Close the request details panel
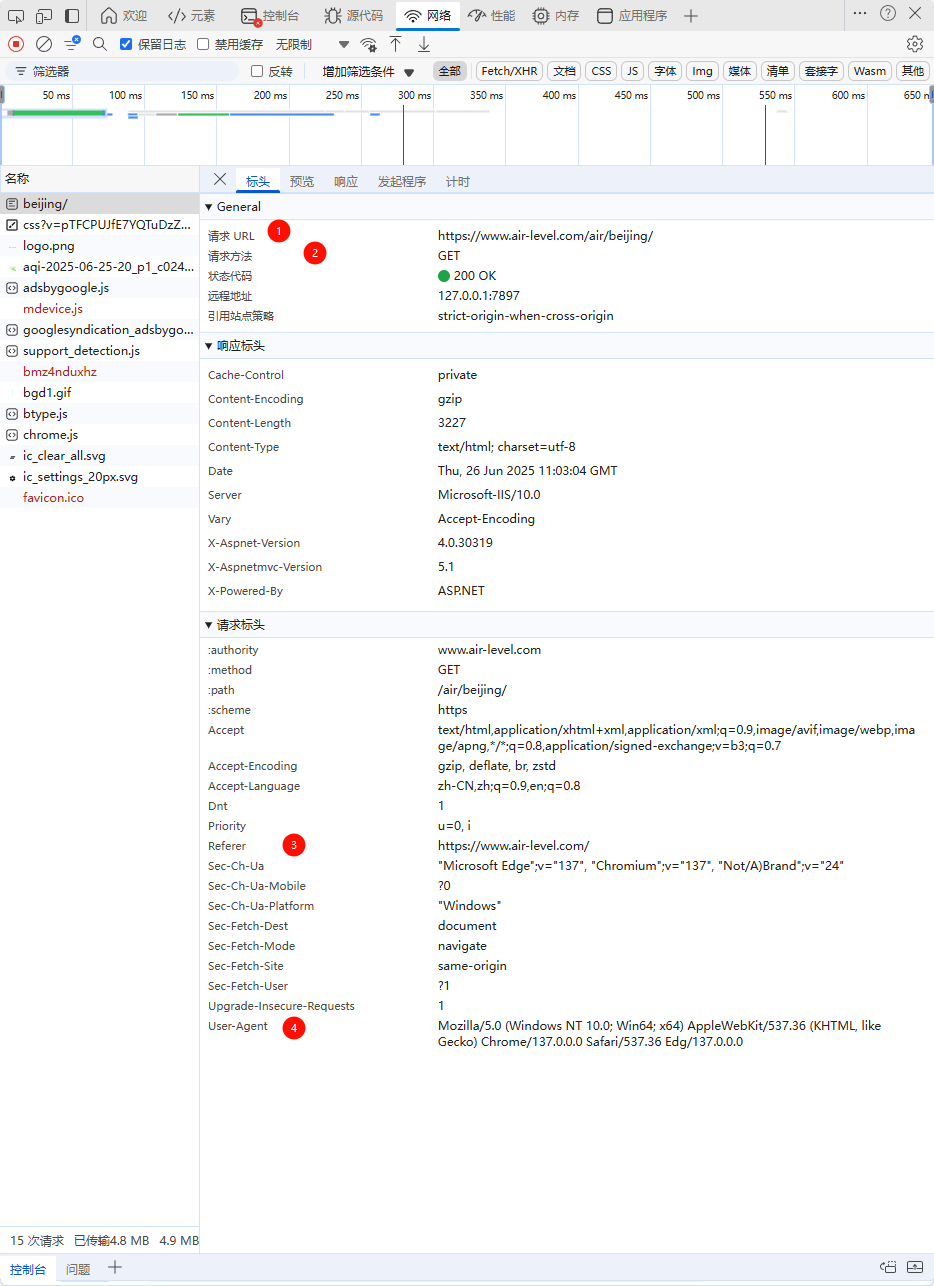The image size is (934, 1286). pyautogui.click(x=220, y=179)
